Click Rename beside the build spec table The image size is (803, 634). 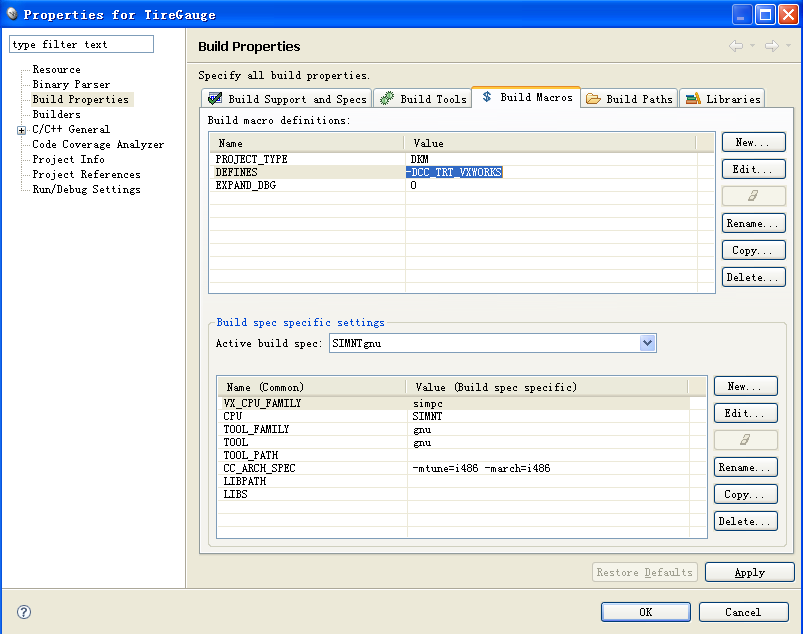[746, 467]
